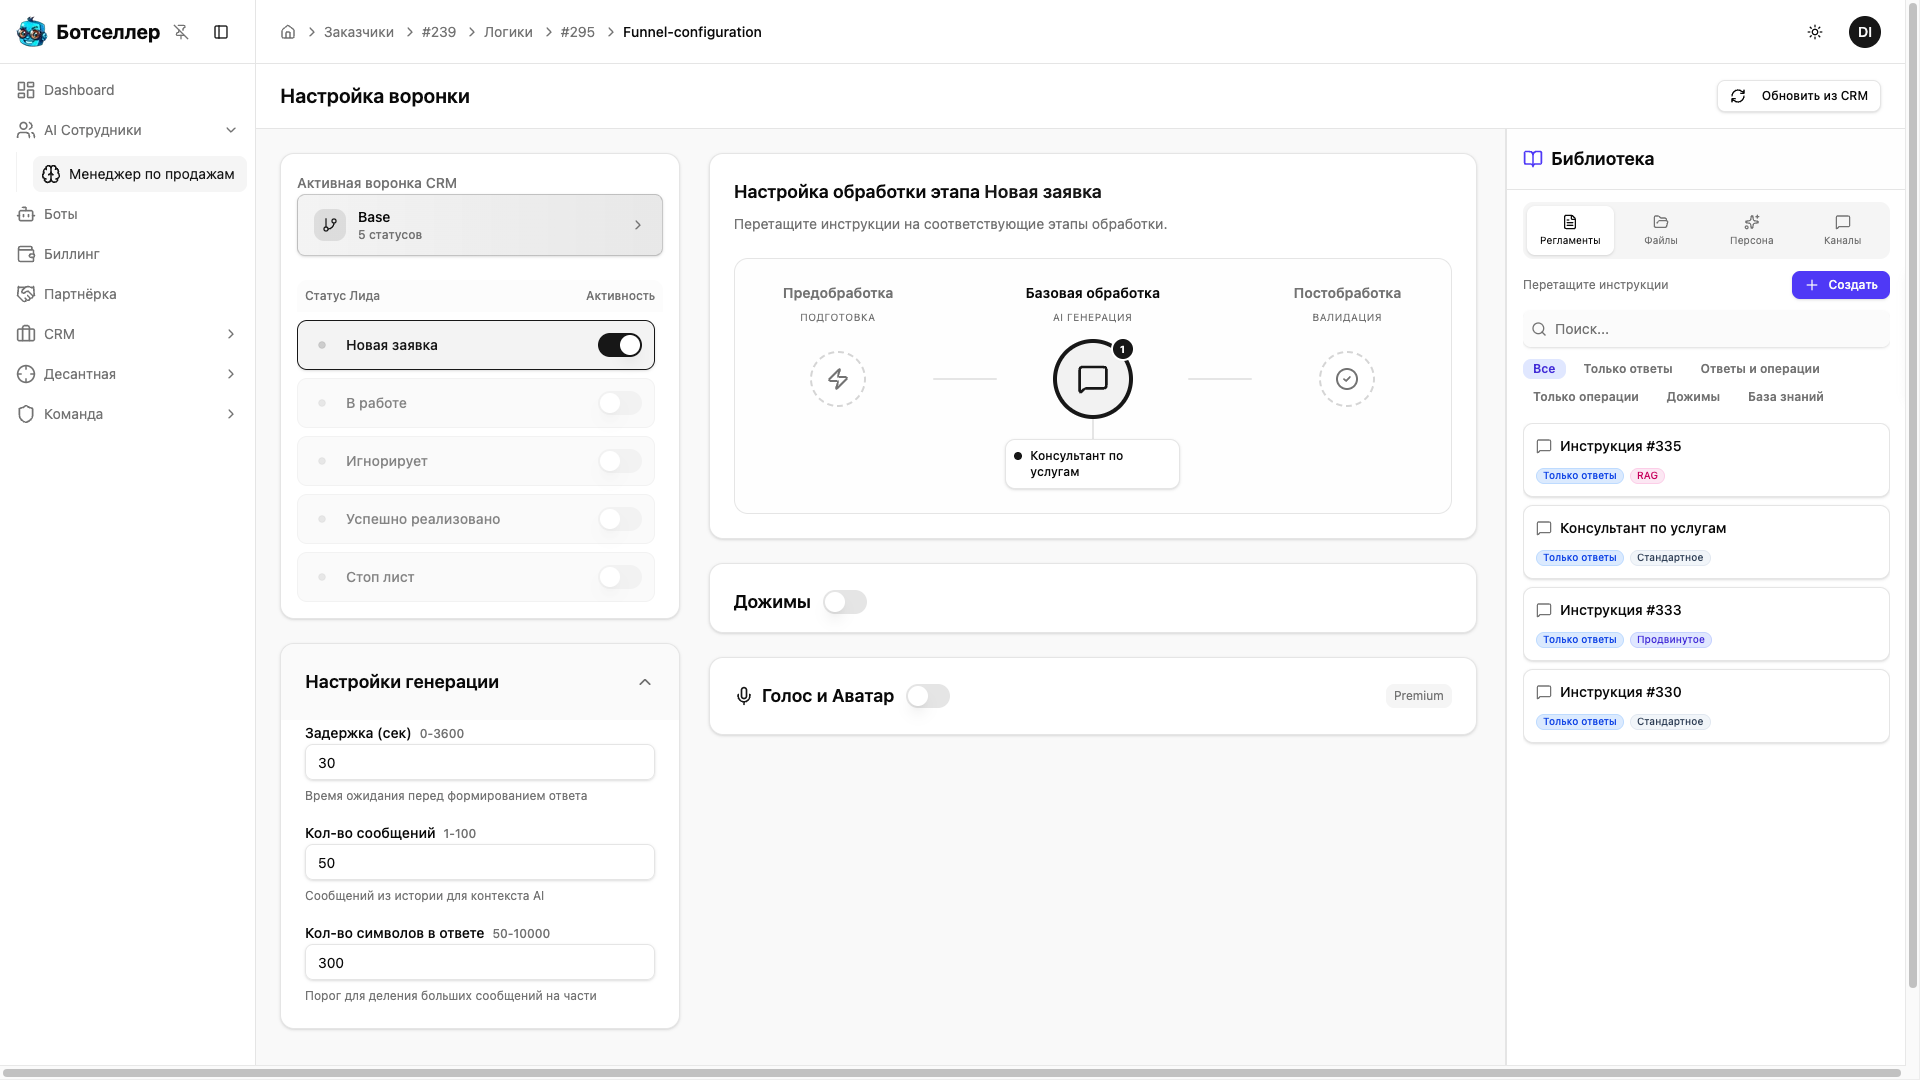Collapse the Настройки генерации section
This screenshot has width=1920, height=1080.
(x=645, y=682)
